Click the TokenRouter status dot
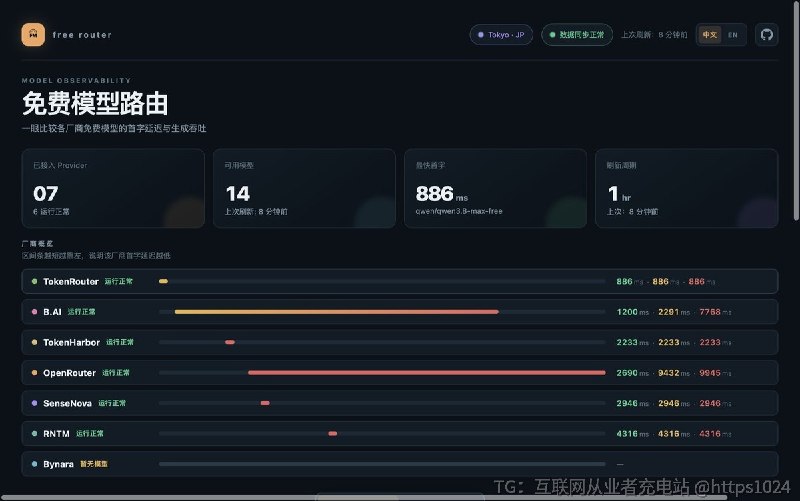The width and height of the screenshot is (800, 501). click(34, 281)
